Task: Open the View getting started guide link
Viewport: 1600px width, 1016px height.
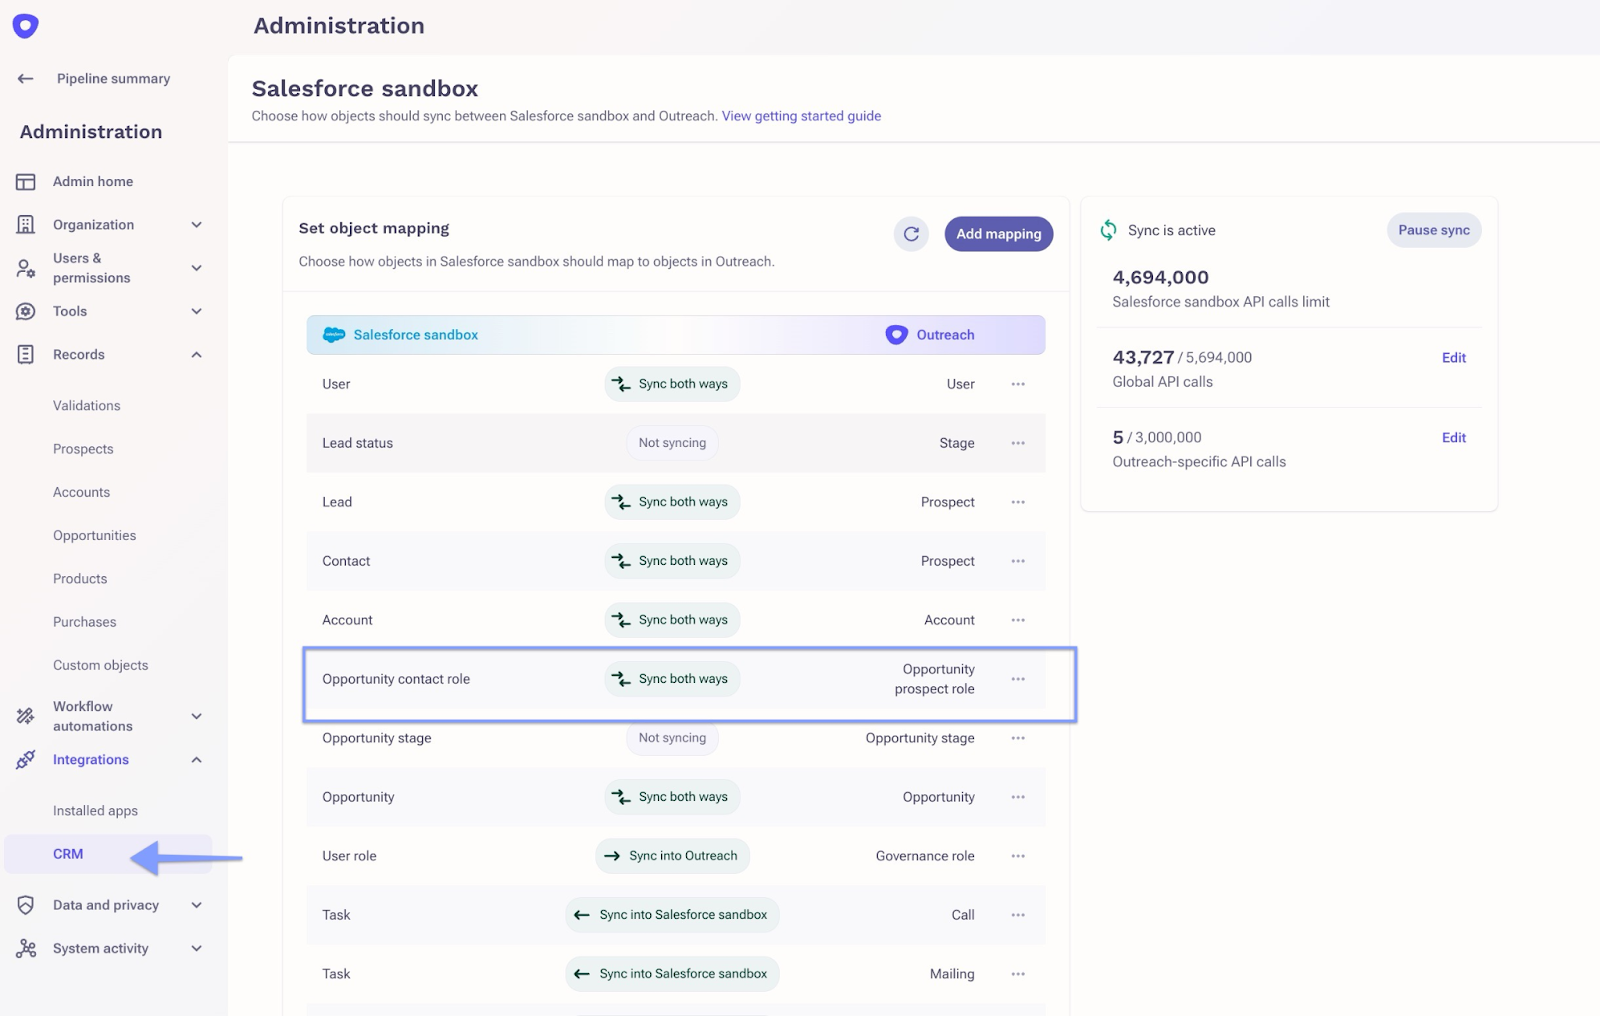Action: (x=801, y=116)
